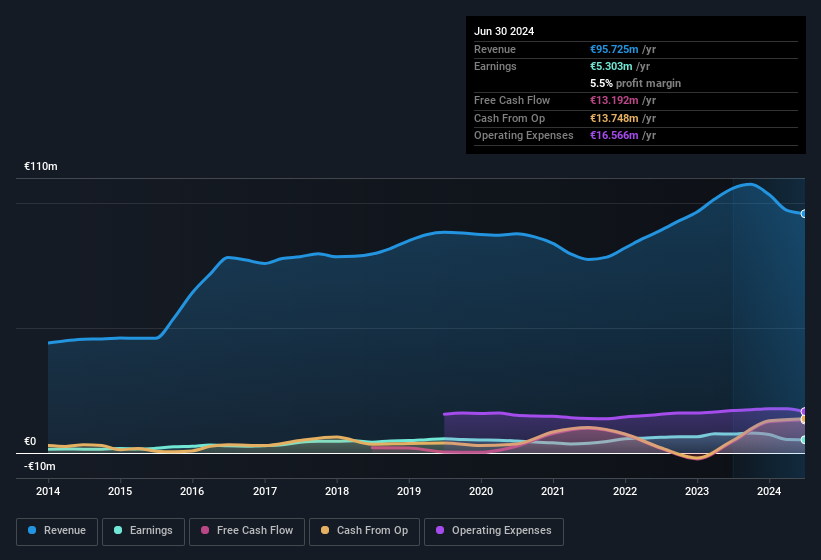Image resolution: width=821 pixels, height=560 pixels.
Task: Click the -€10m y-axis label
Action: (x=40, y=466)
